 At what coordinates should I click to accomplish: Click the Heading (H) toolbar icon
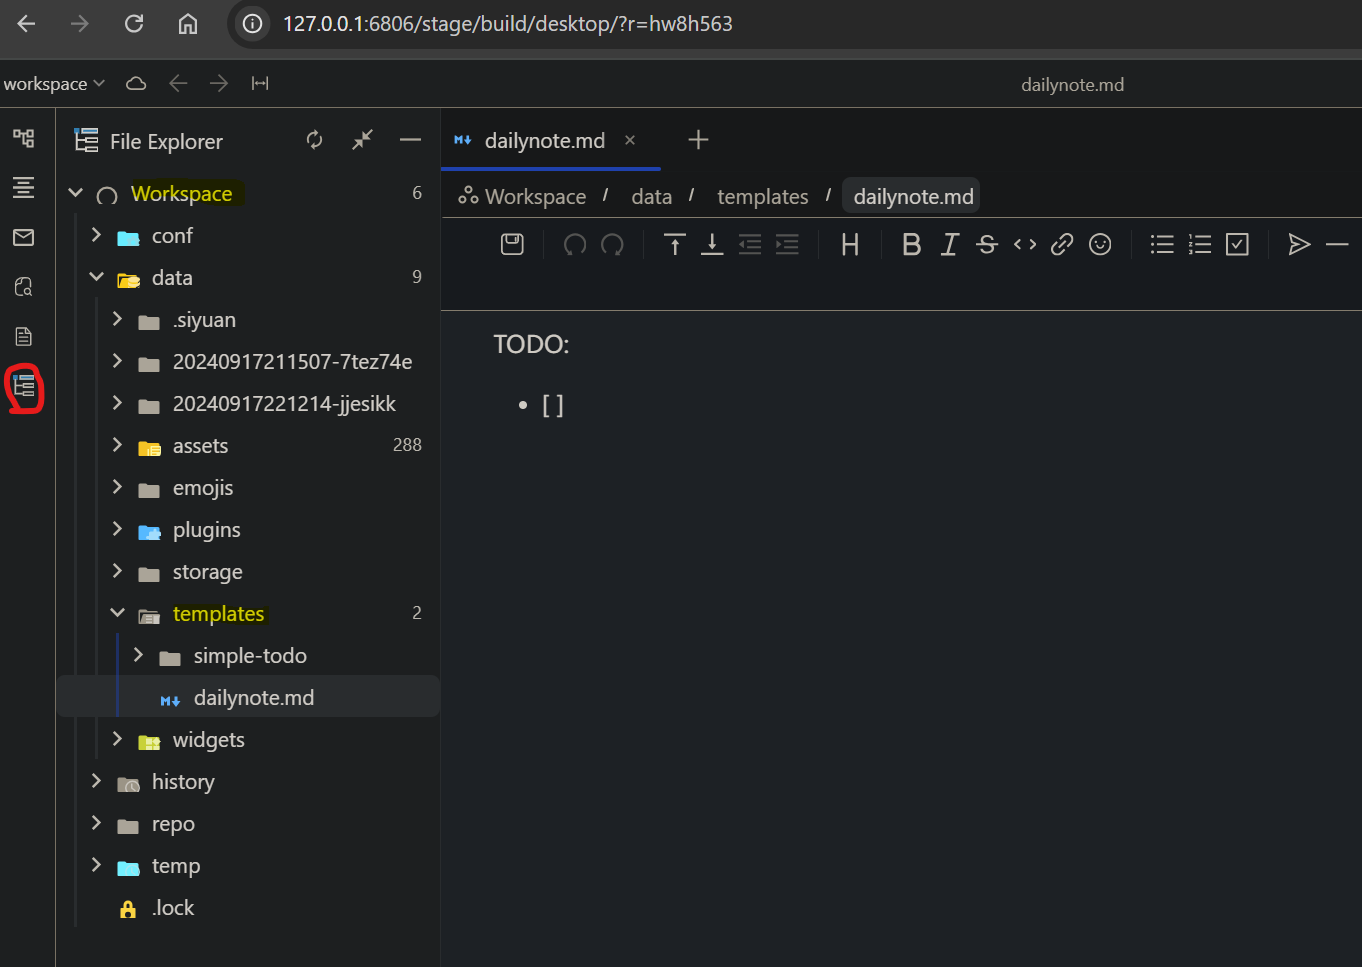[850, 245]
